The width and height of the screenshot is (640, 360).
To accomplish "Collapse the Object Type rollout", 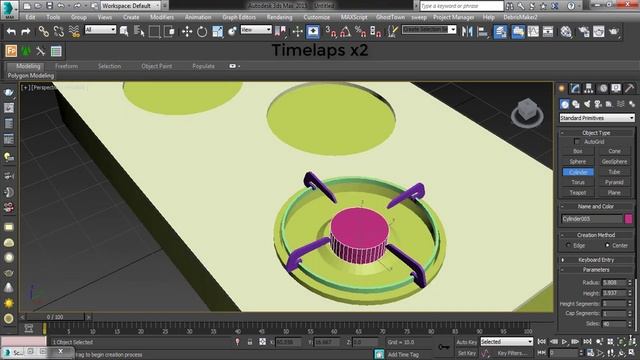I will (x=596, y=133).
